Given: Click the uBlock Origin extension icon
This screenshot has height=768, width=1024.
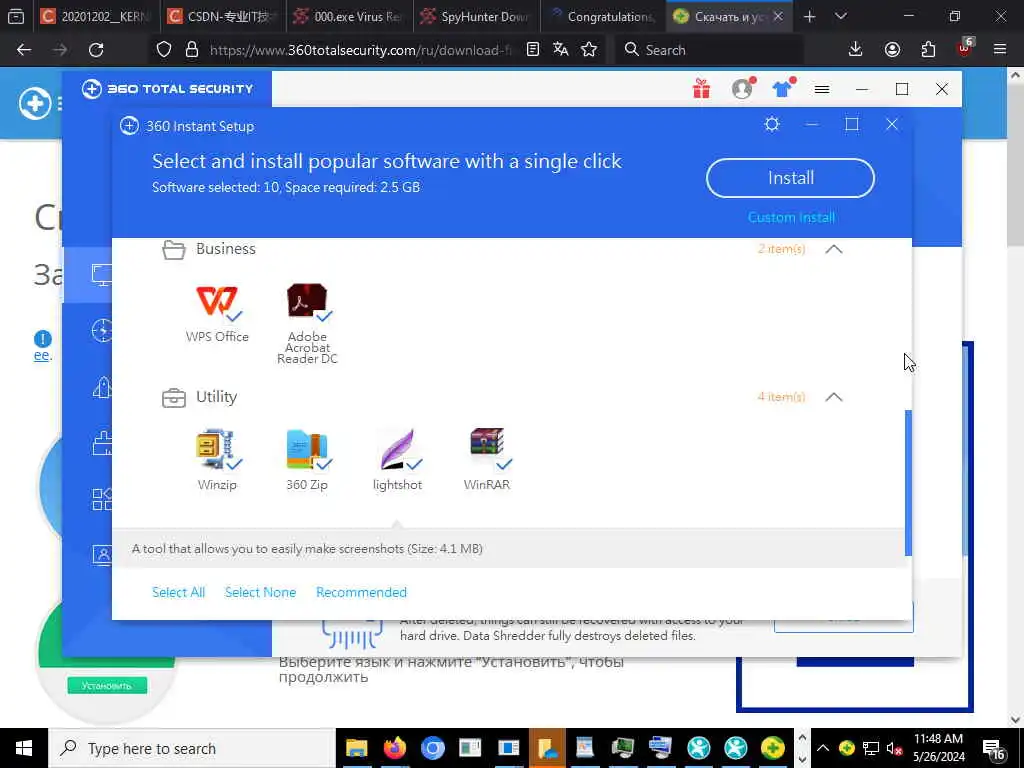Looking at the screenshot, I should [x=965, y=48].
